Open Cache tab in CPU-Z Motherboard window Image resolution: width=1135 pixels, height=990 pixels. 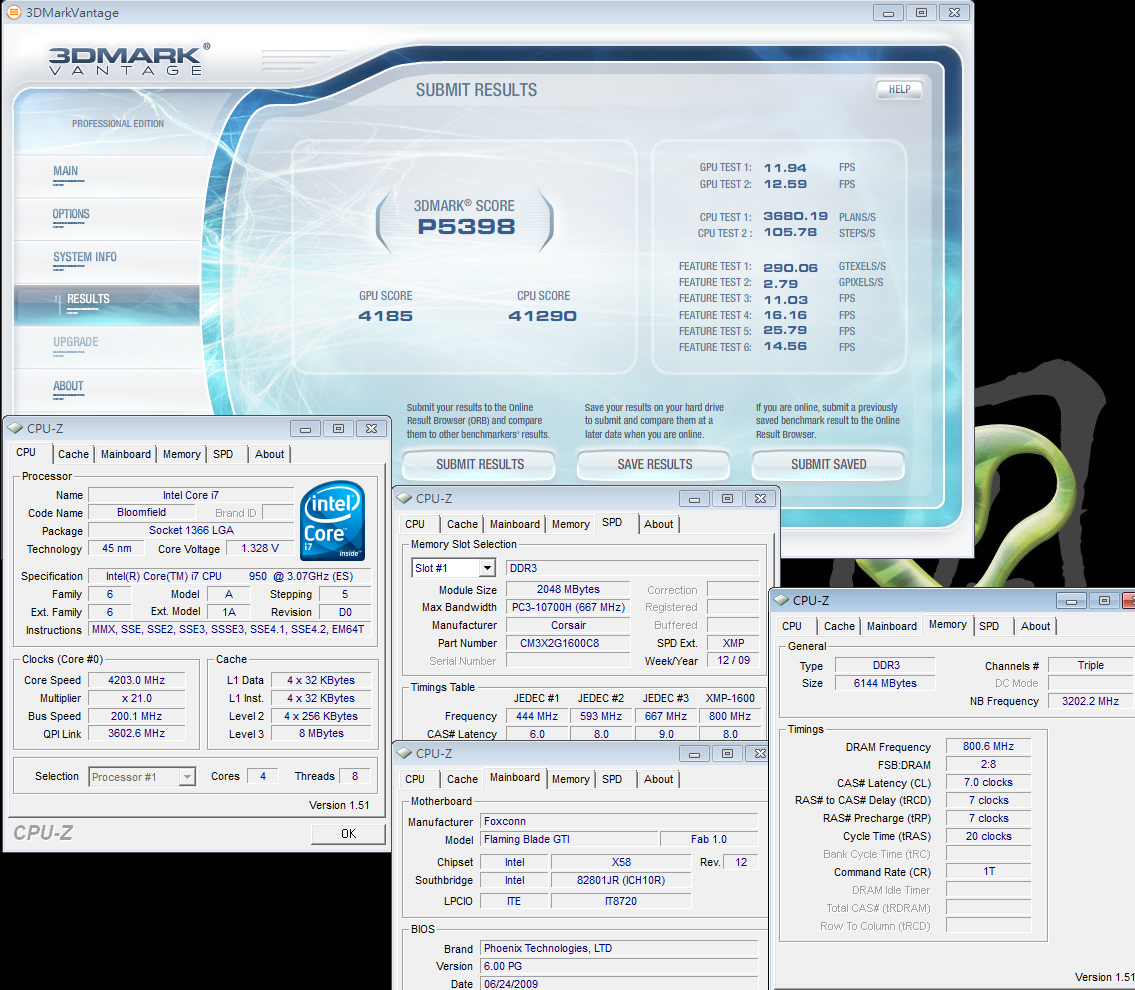[462, 779]
